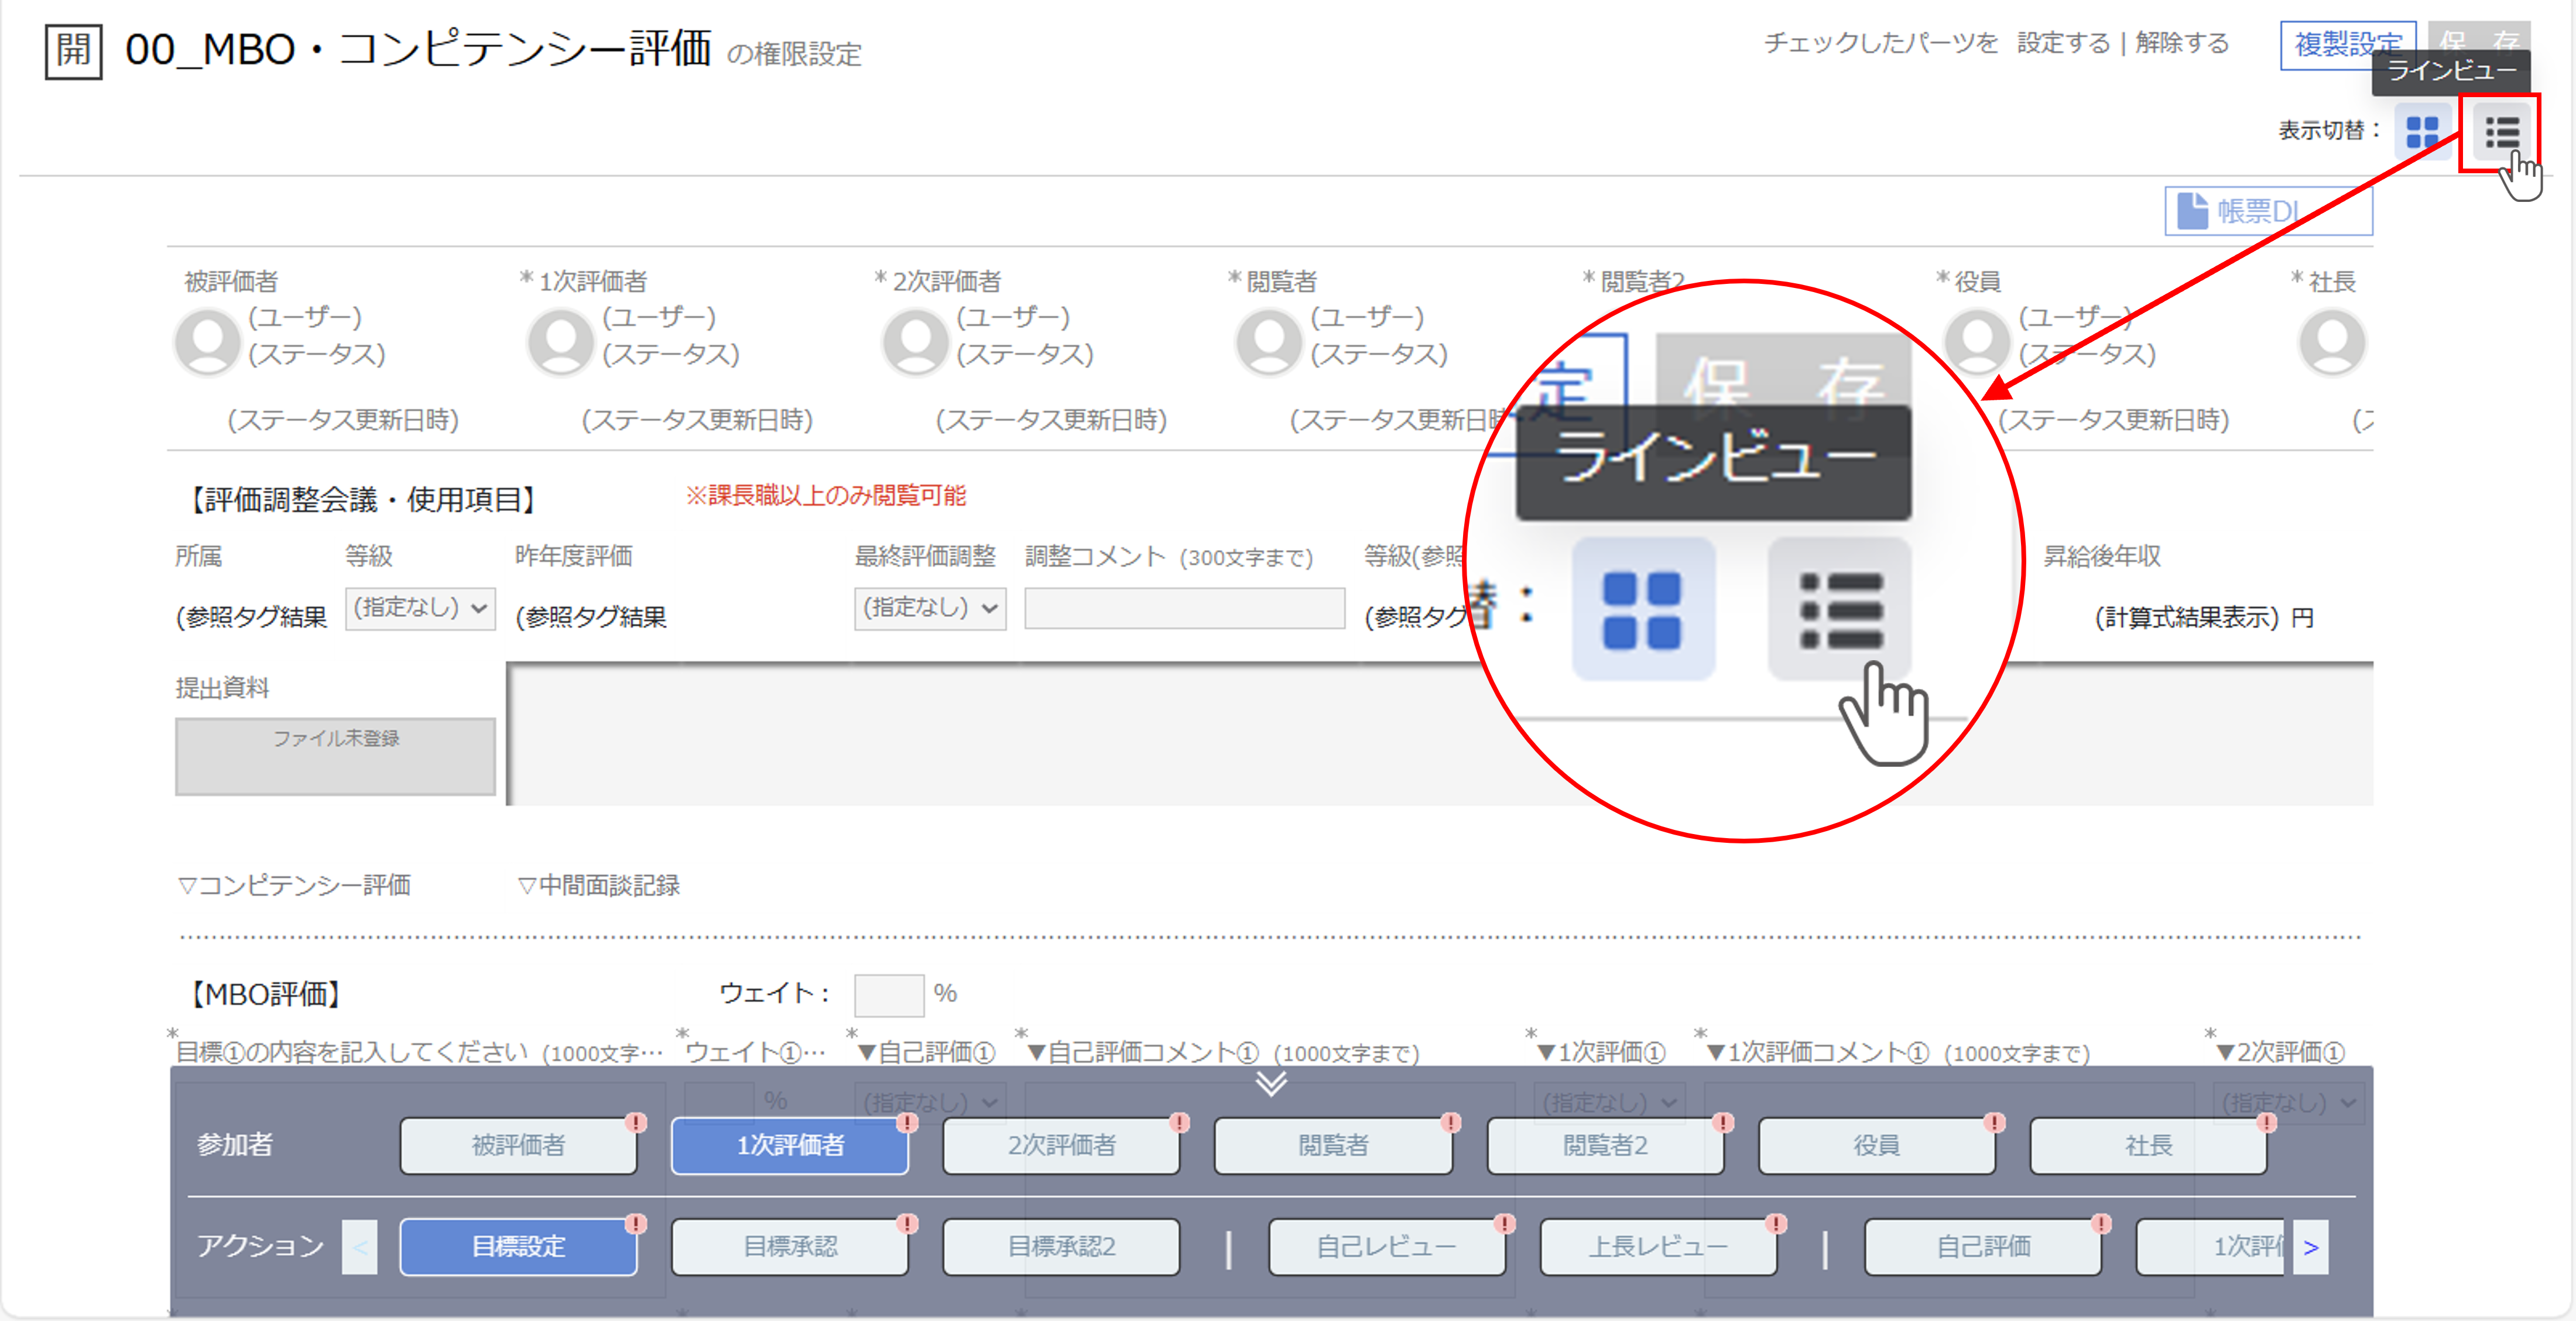
Task: Switch to grid view icon
Action: click(x=2422, y=132)
